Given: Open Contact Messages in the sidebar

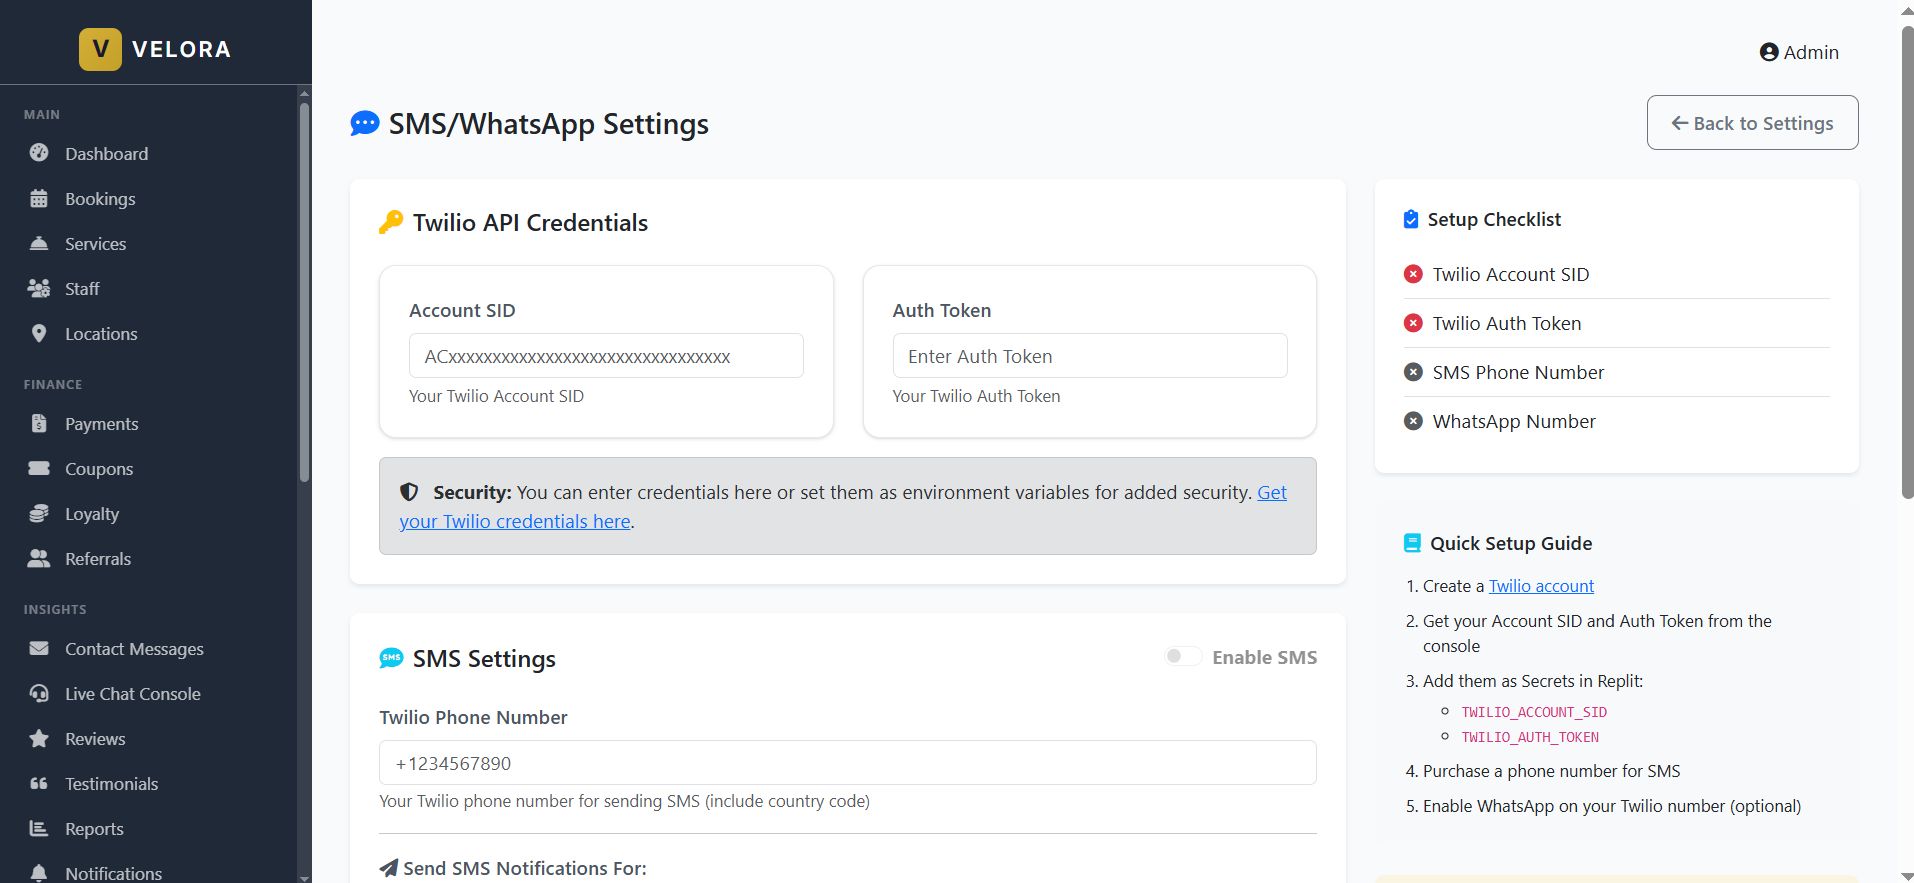Looking at the screenshot, I should pos(134,648).
